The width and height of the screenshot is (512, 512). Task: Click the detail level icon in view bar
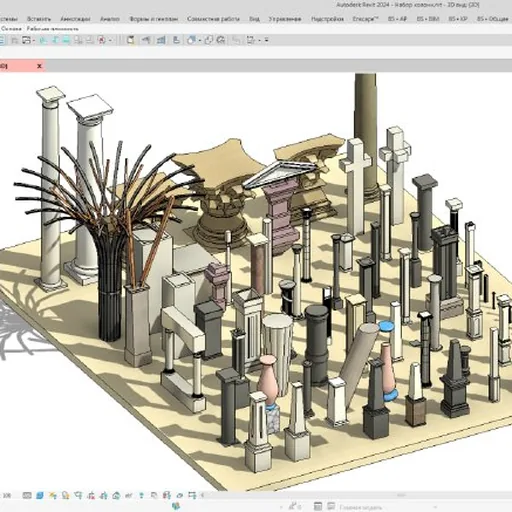(x=27, y=495)
